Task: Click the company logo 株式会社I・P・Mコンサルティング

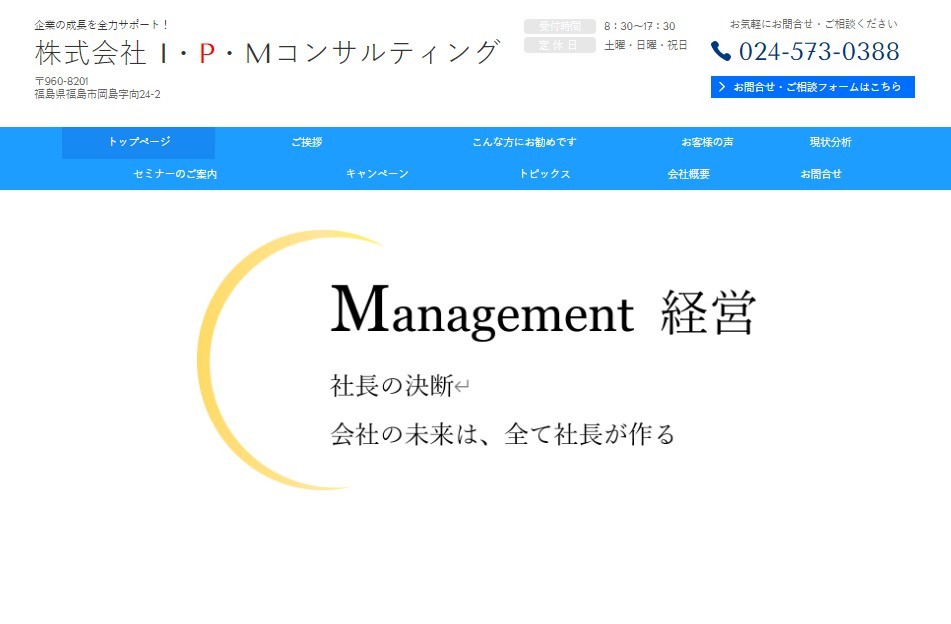Action: (x=263, y=52)
